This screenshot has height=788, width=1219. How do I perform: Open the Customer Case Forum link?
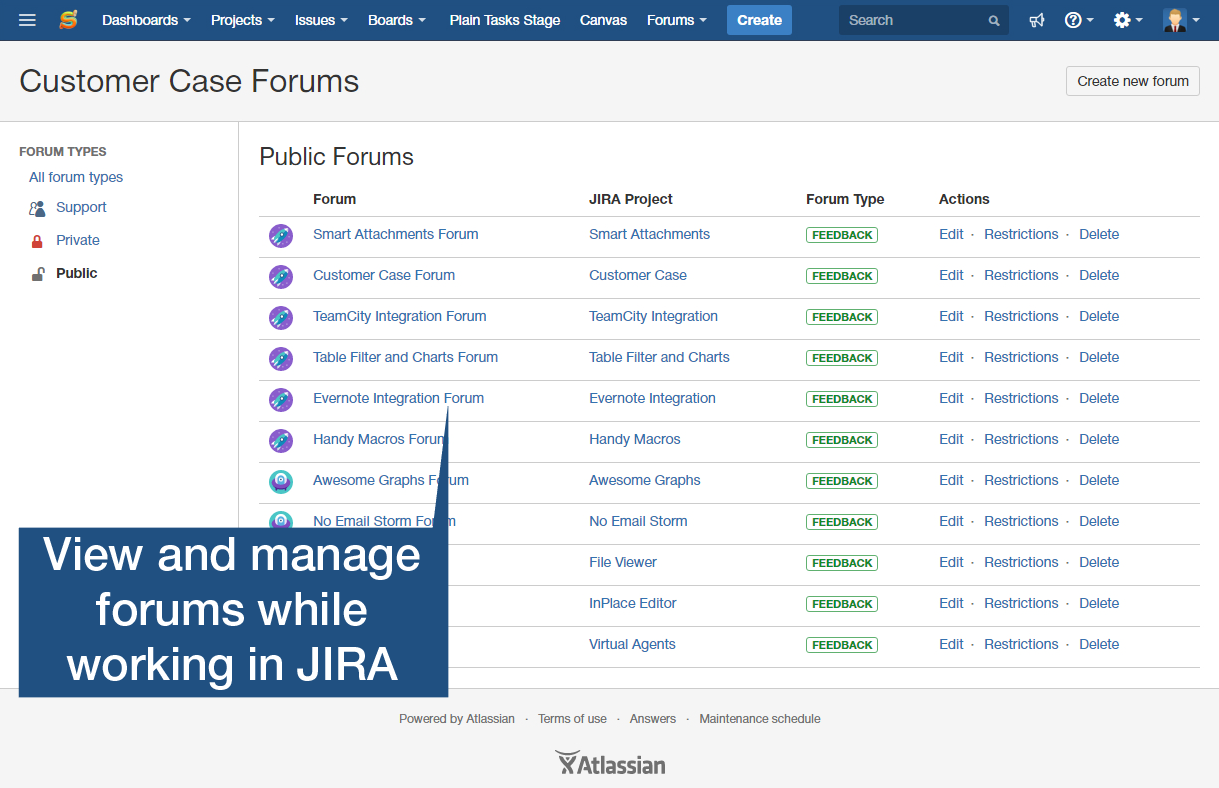pos(384,275)
